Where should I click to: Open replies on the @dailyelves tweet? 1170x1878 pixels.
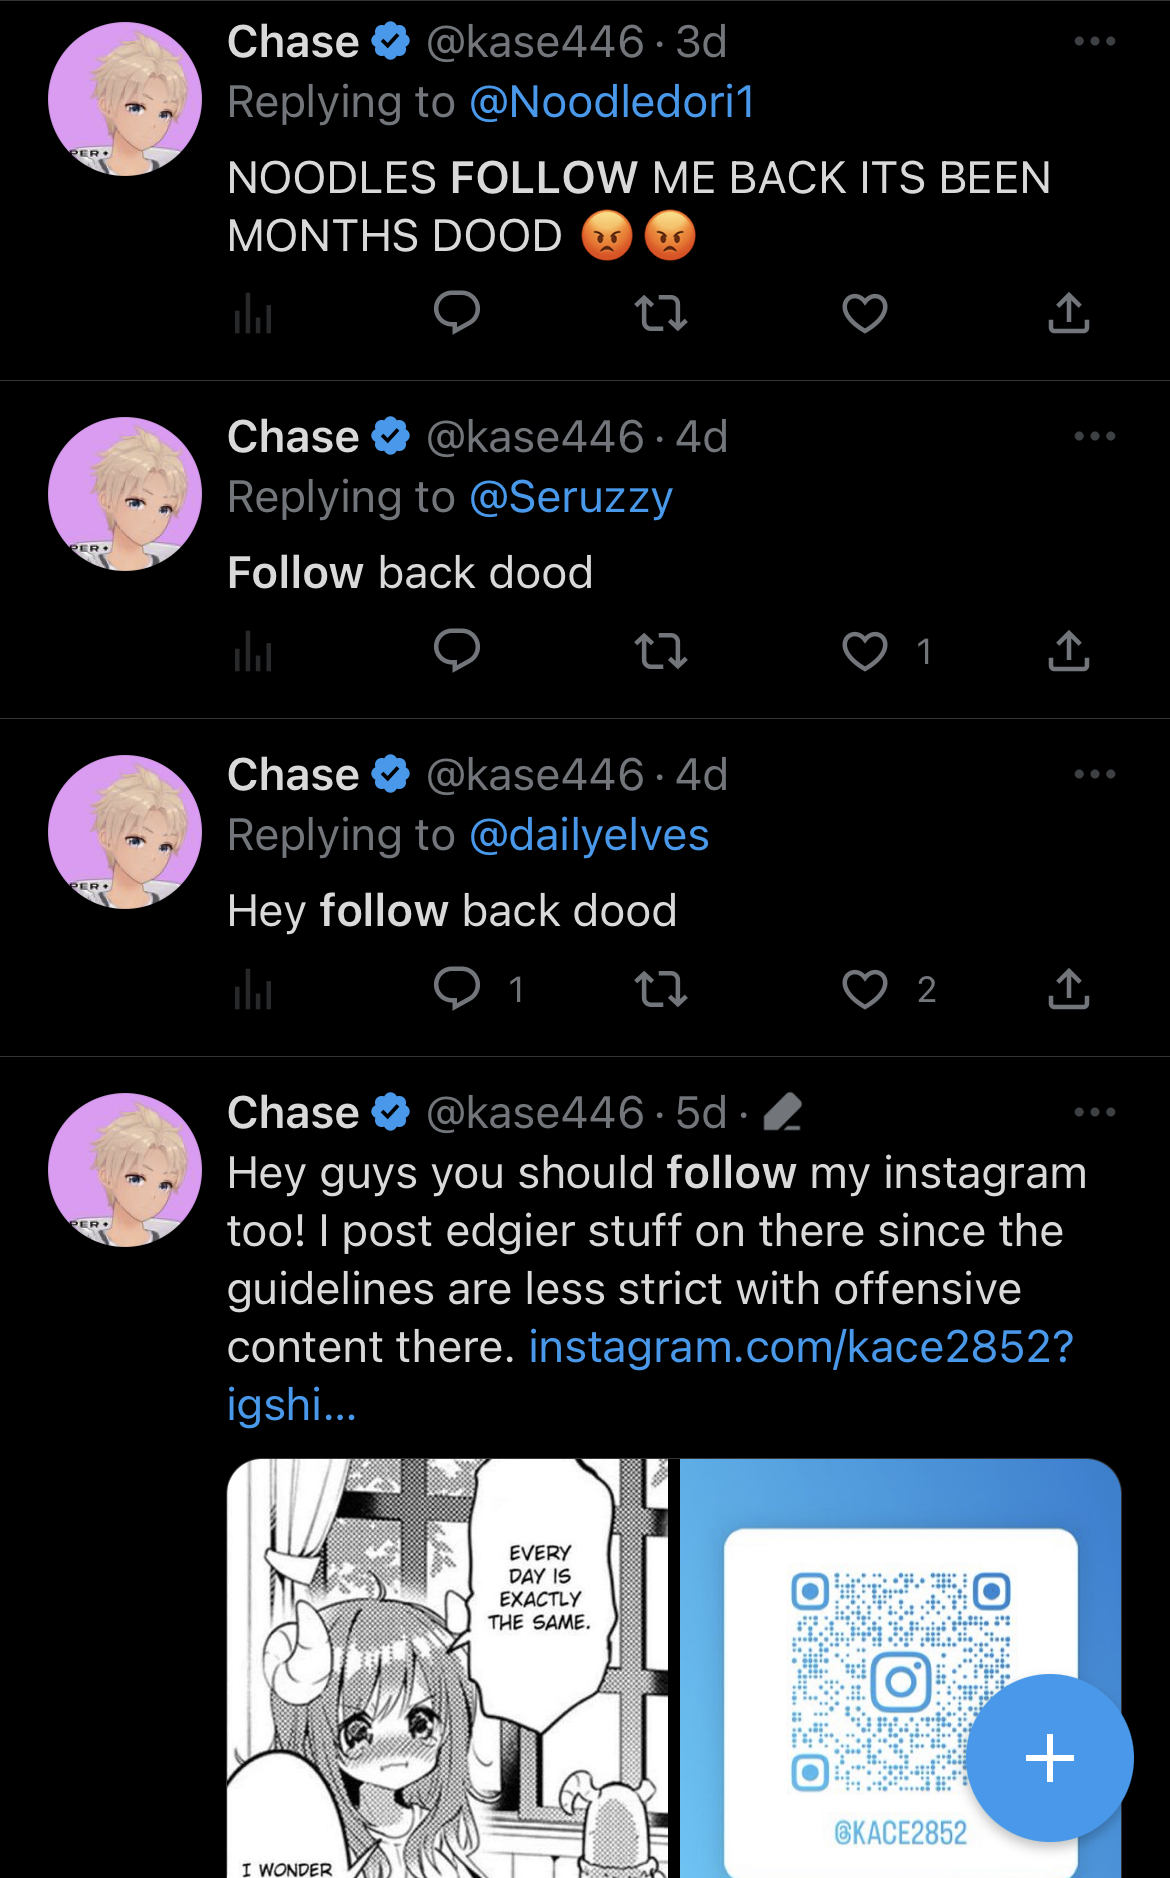point(457,989)
